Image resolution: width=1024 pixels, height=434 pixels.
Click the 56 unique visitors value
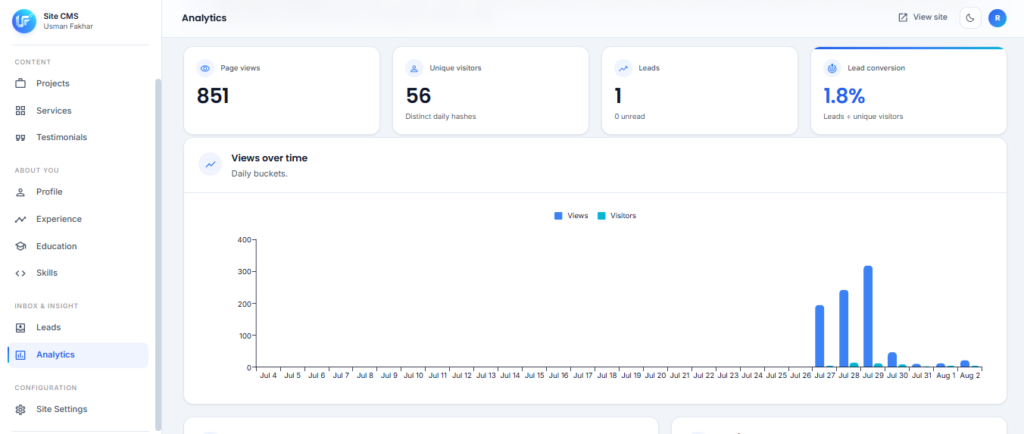click(419, 96)
